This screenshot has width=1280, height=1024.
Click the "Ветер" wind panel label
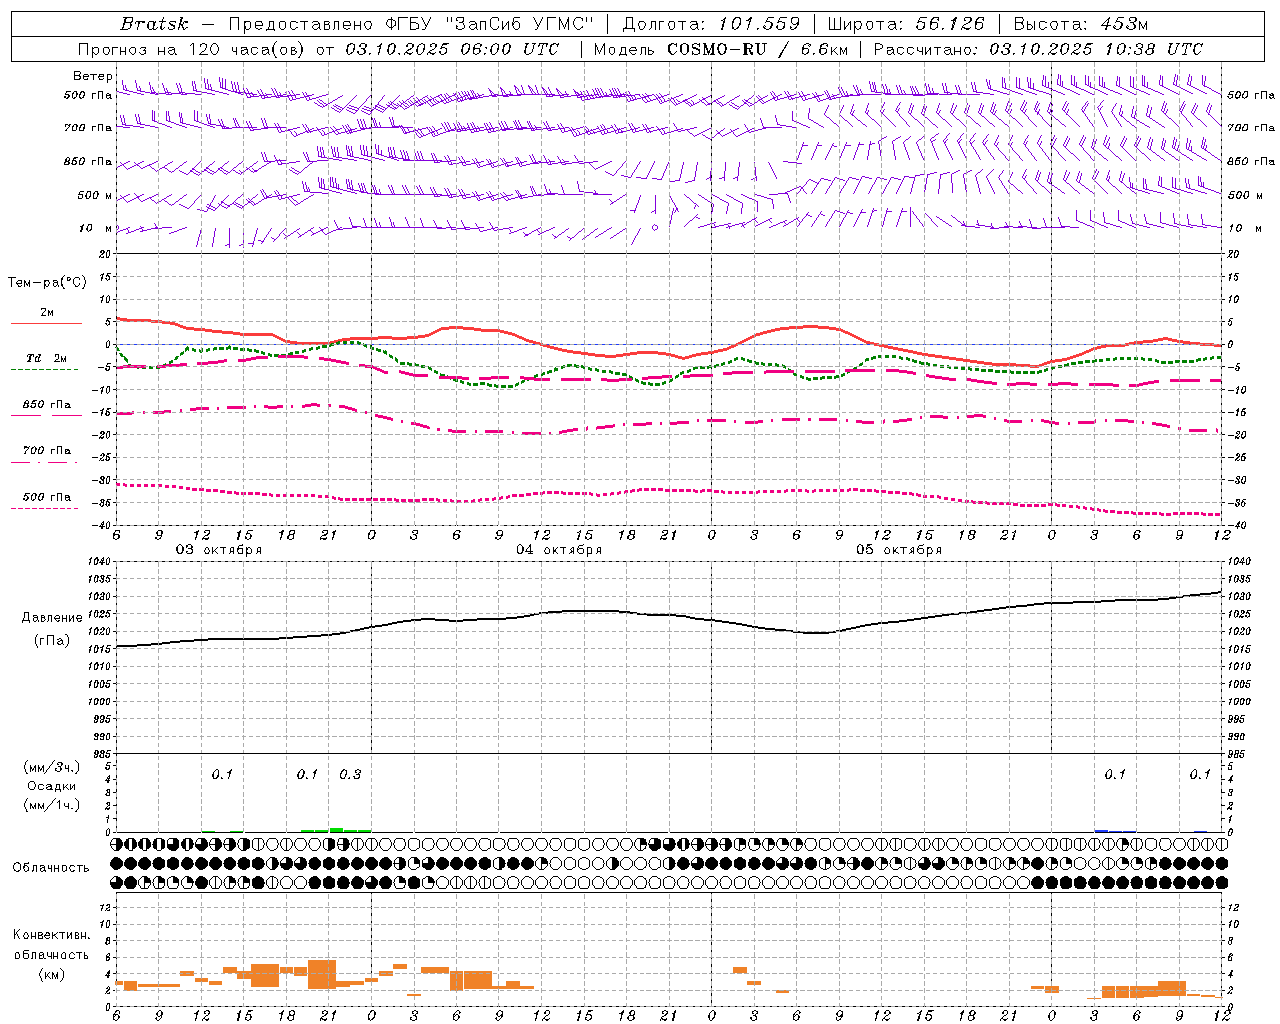tap(92, 76)
